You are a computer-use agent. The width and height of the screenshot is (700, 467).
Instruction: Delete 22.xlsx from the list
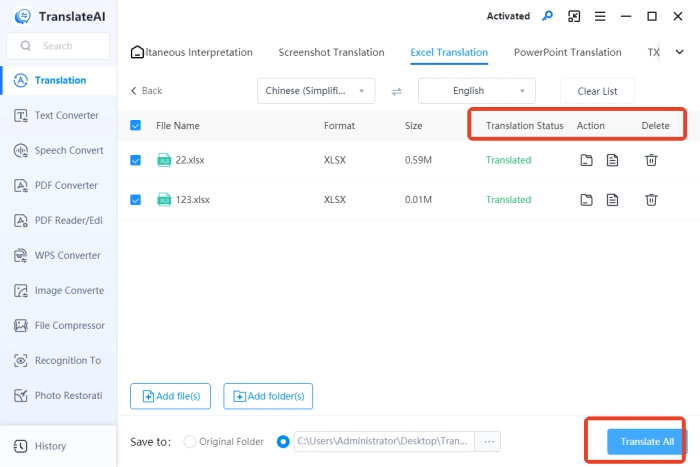[651, 160]
